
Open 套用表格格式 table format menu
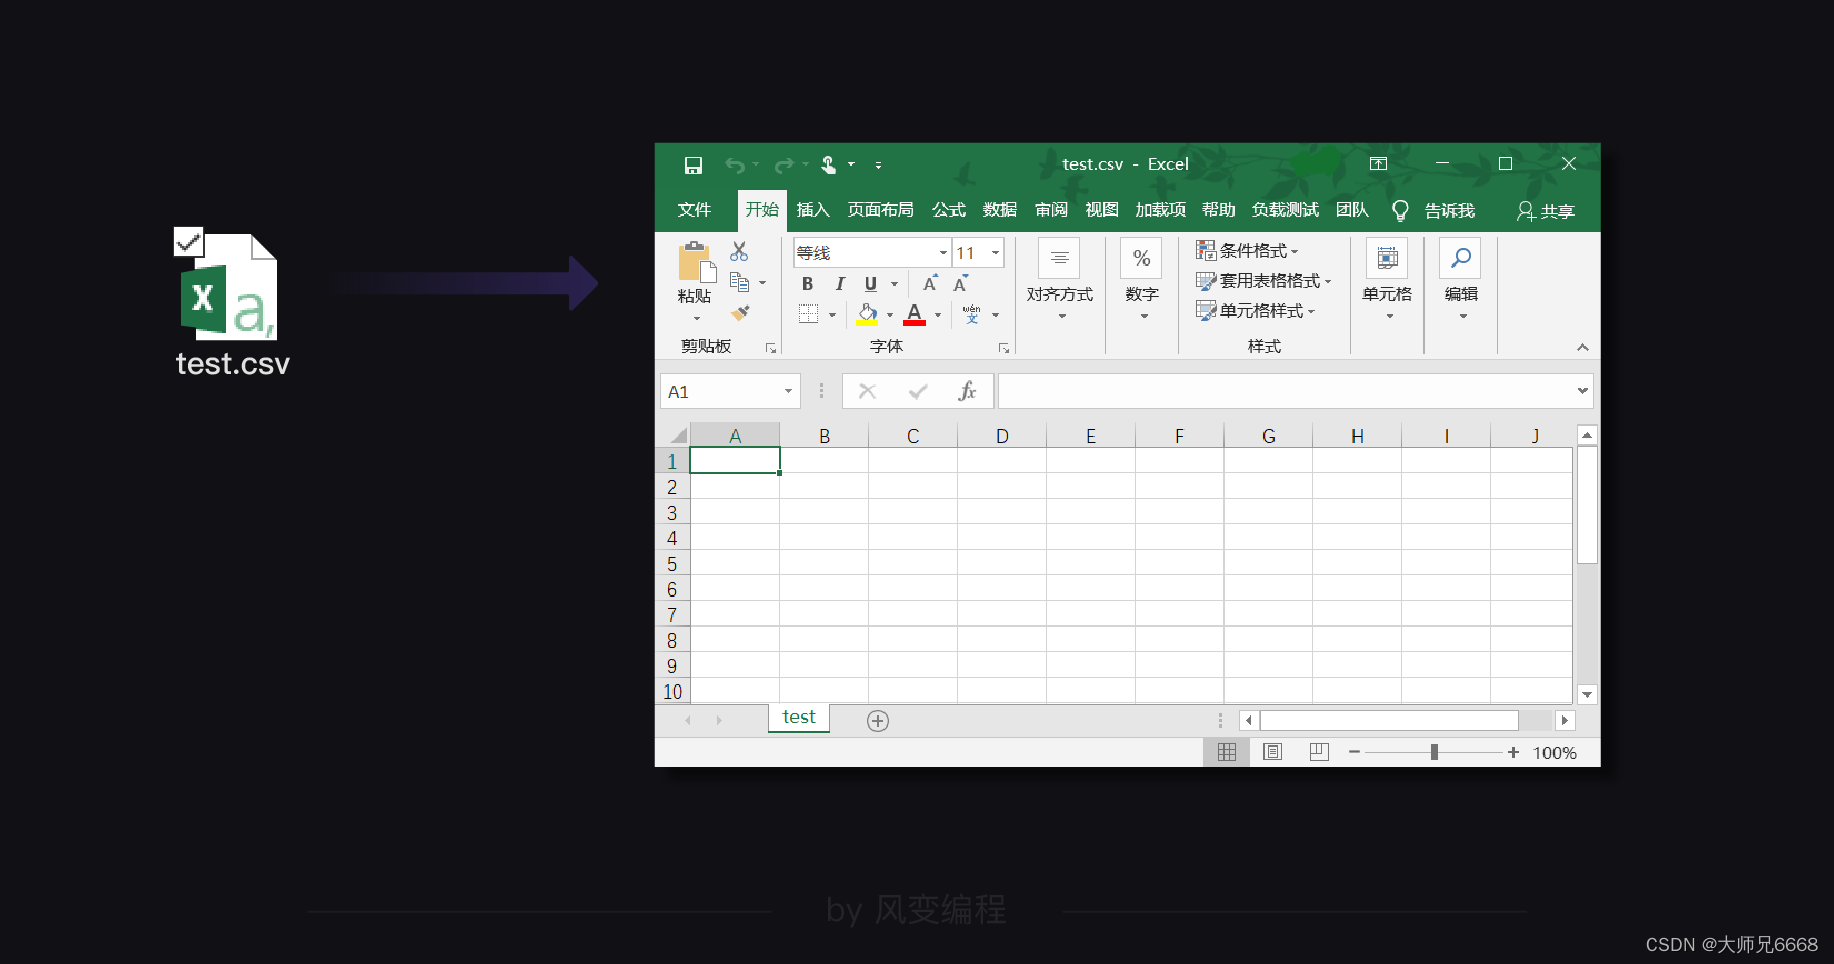coord(1264,281)
